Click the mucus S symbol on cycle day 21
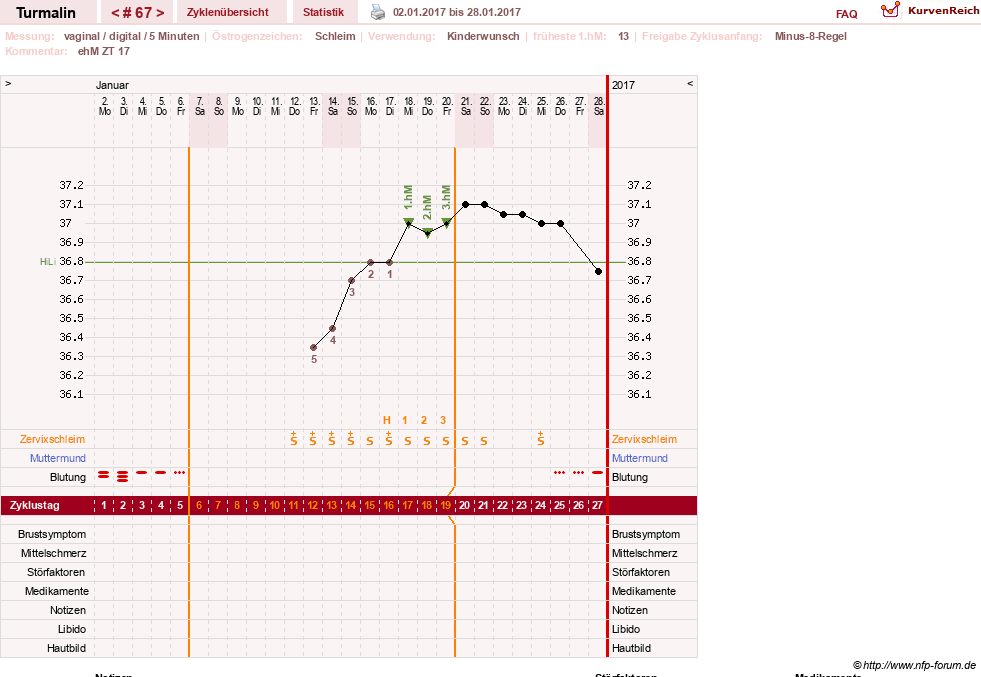 [484, 441]
